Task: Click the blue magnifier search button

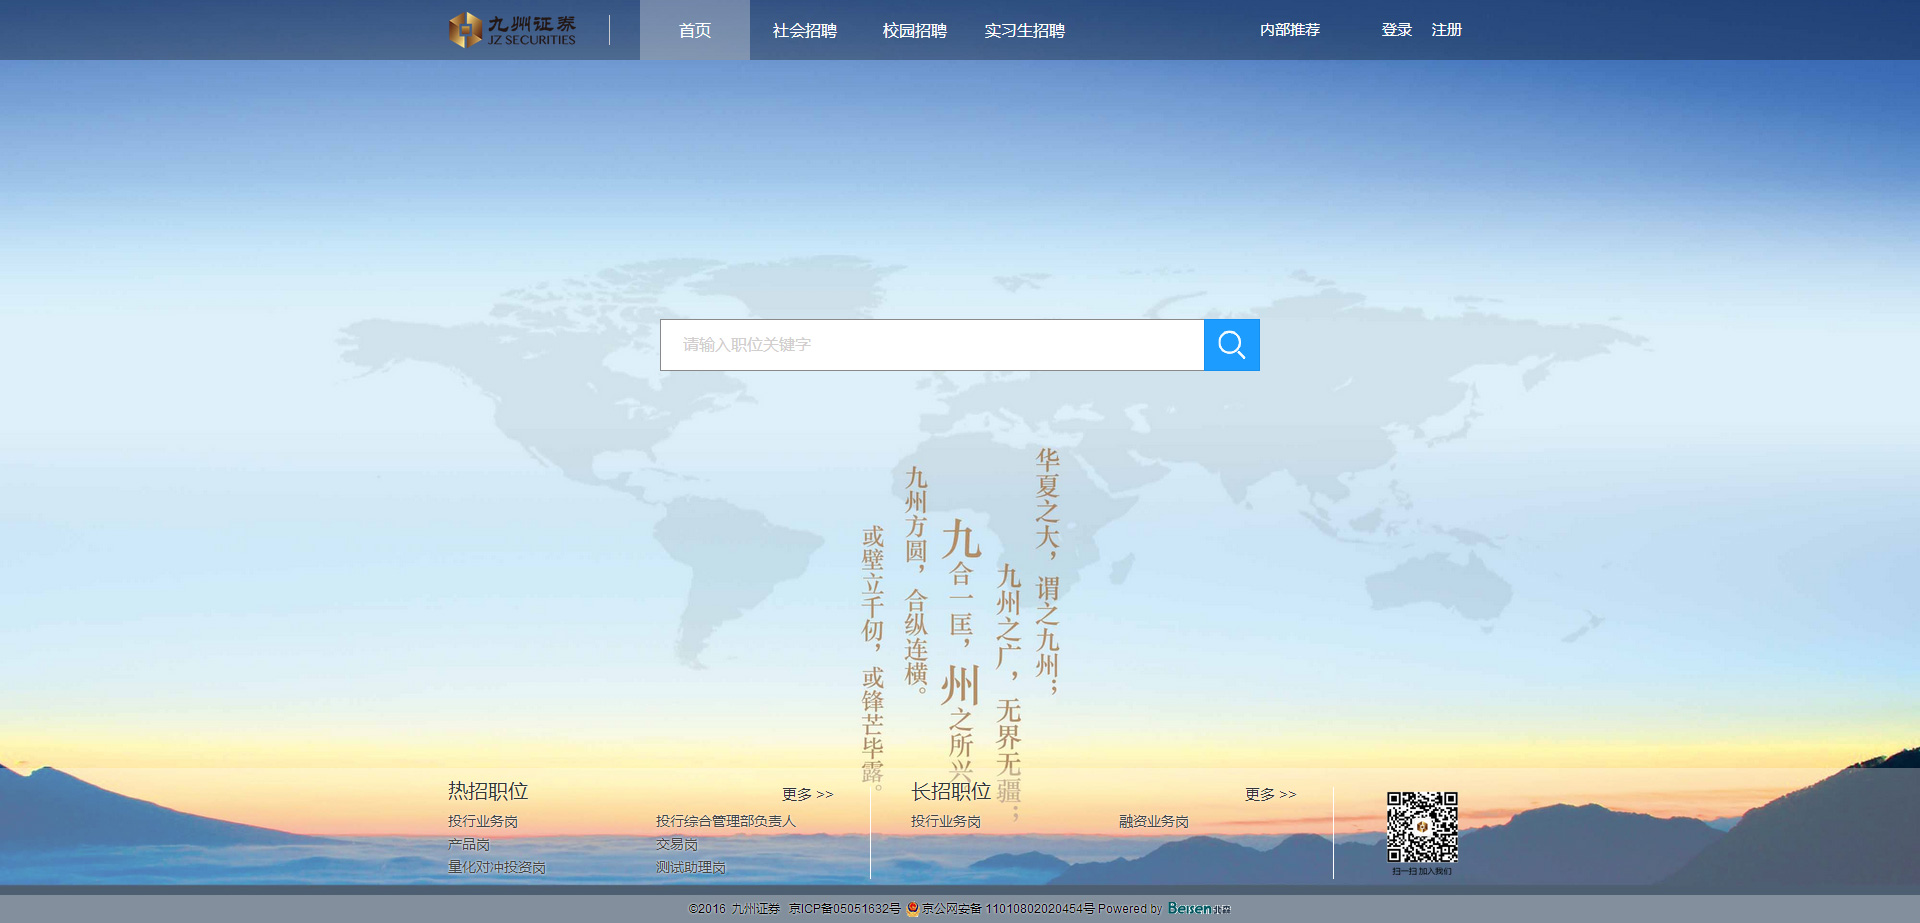Action: (1231, 345)
